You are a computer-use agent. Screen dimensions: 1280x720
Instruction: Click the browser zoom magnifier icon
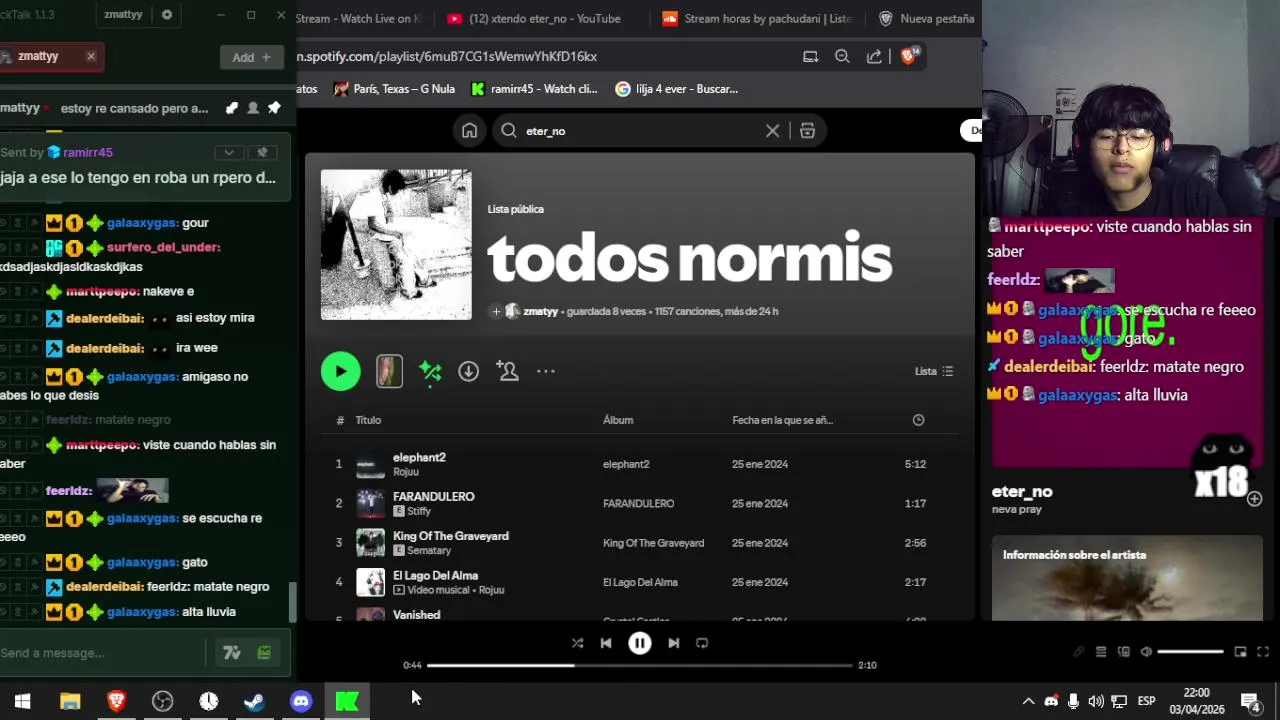[842, 57]
